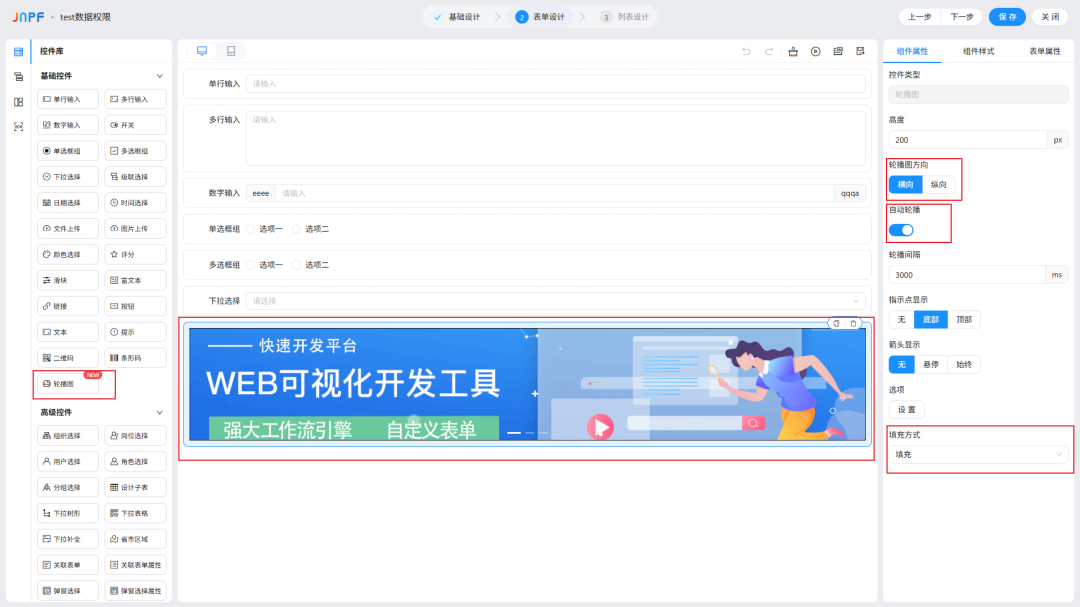
Task: Click the 上一步 button
Action: pos(920,17)
